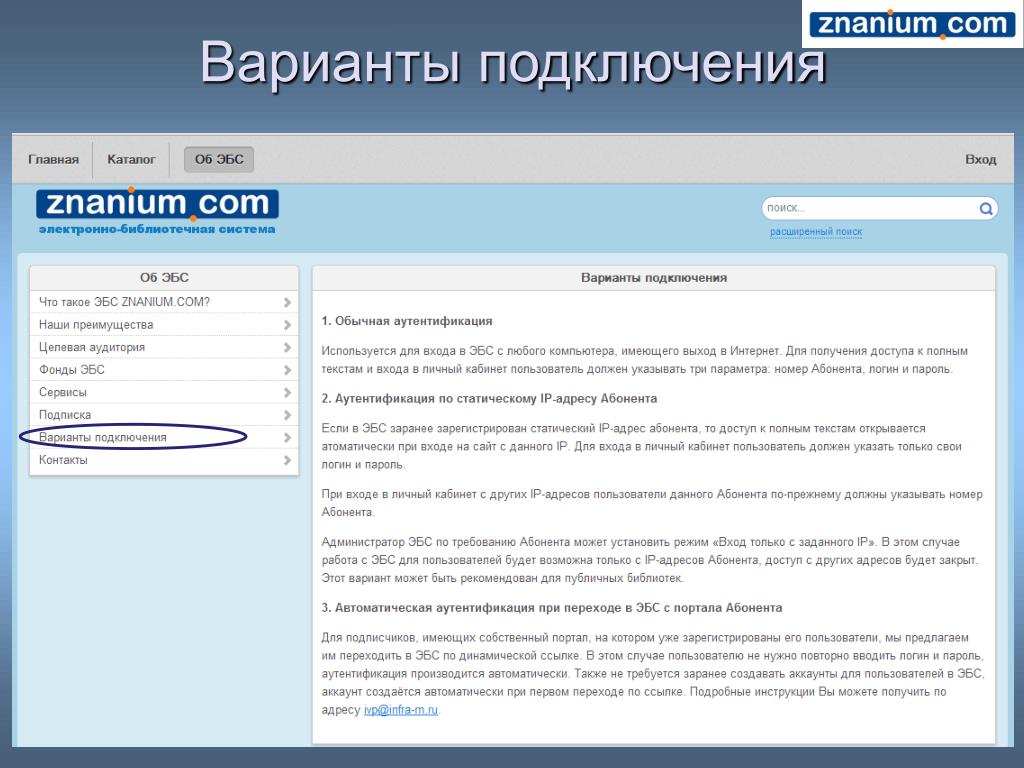
Task: Click heading '3. Автоматическая аутентификация при переходе в ЭБС'
Action: tap(552, 607)
